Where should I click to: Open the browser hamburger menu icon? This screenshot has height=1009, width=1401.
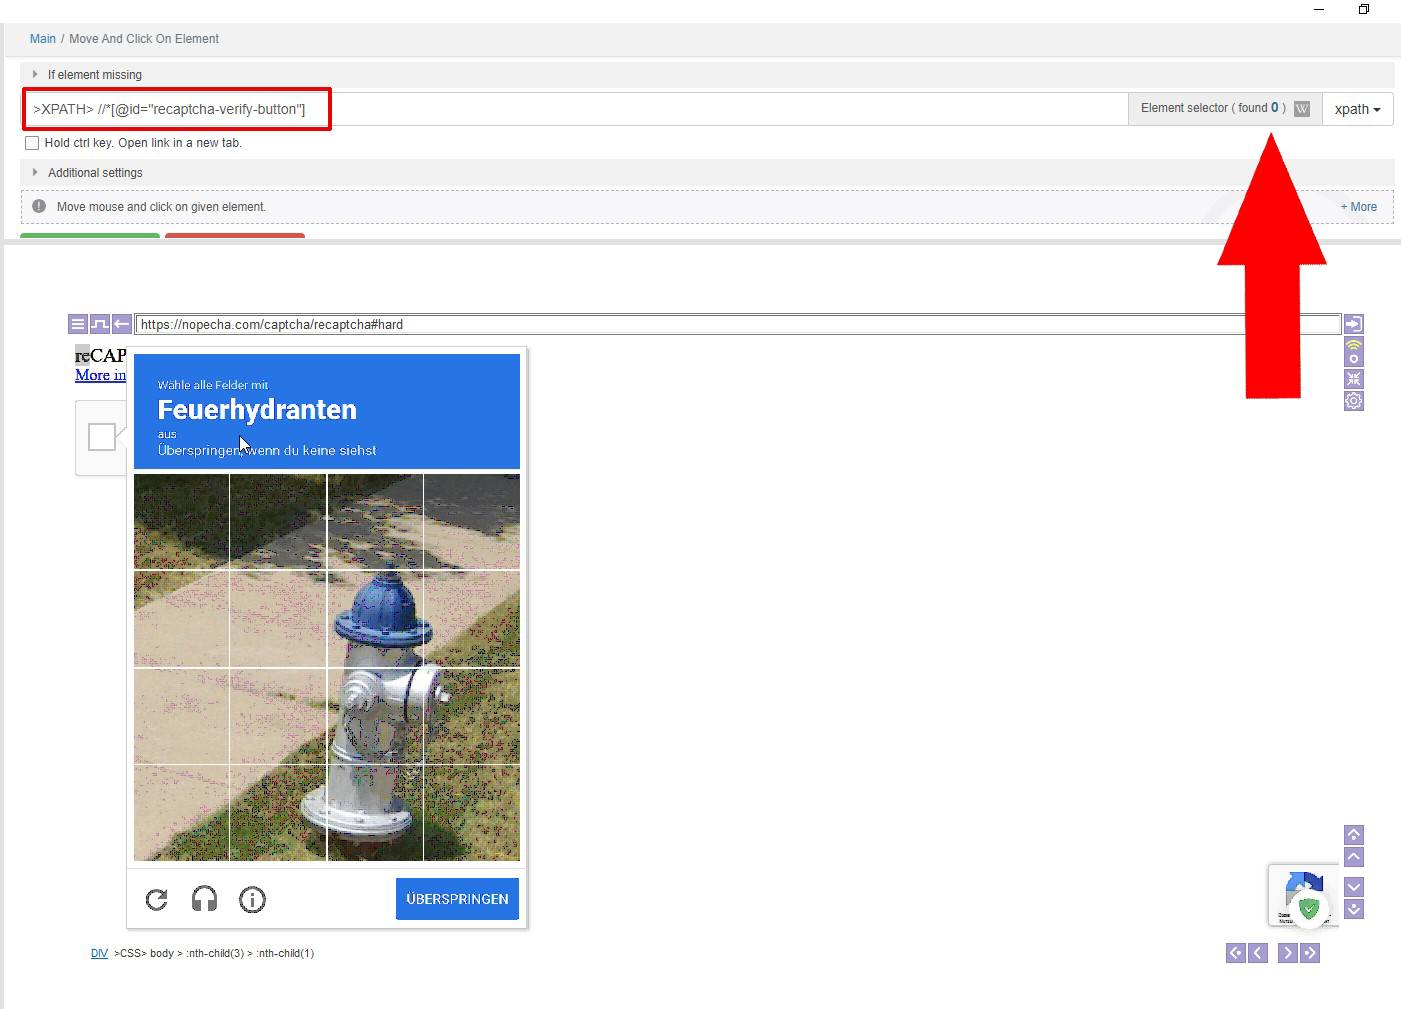pos(78,324)
